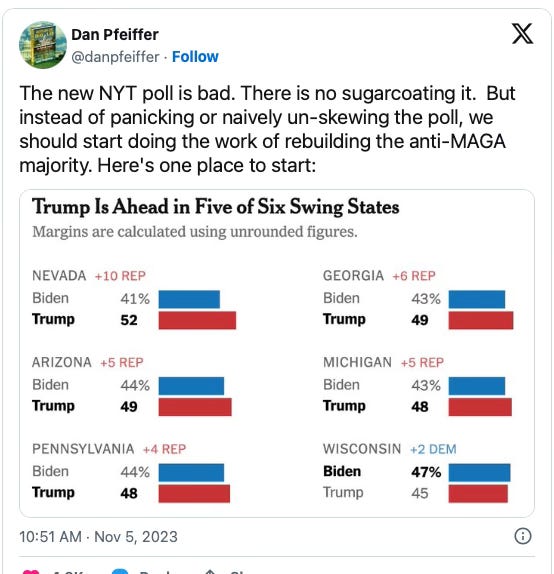Click Wisconsin's blue Biden 47% bar
The height and width of the screenshot is (574, 554).
click(x=479, y=473)
